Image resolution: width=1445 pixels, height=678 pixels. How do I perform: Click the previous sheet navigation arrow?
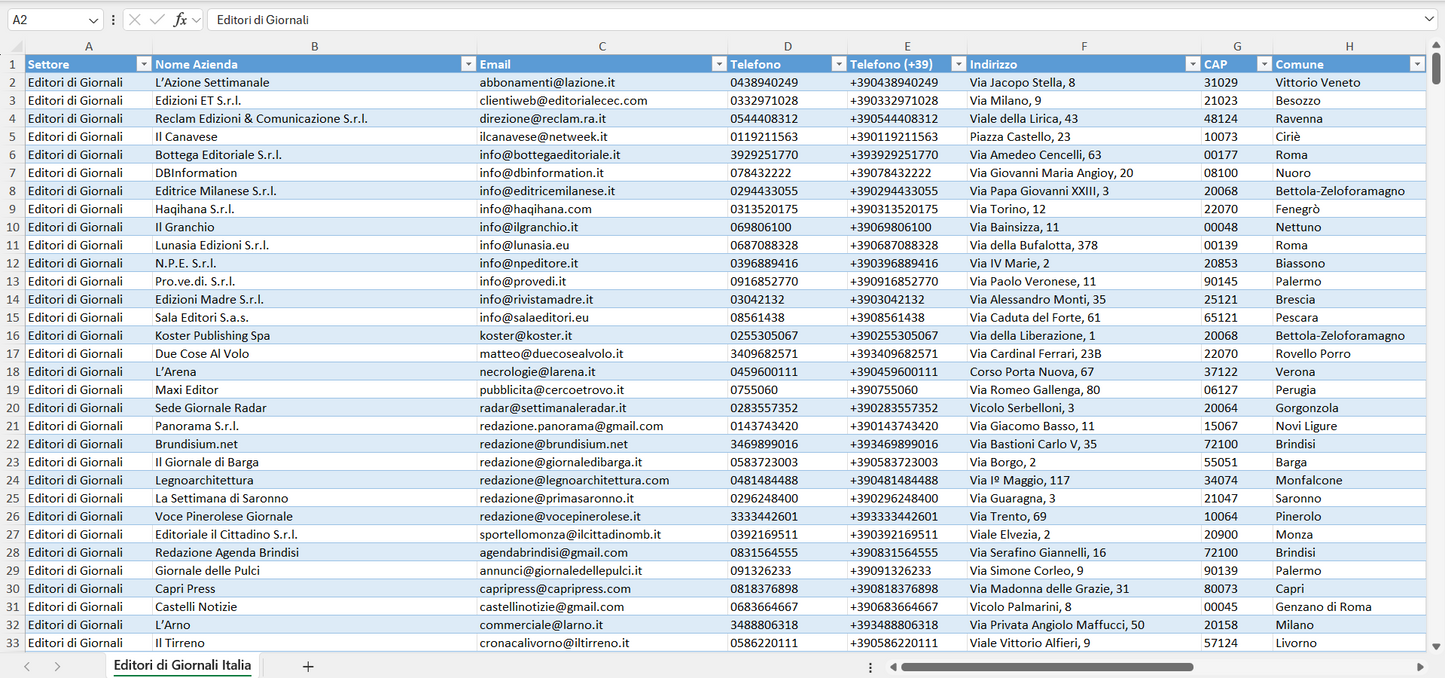tap(27, 666)
